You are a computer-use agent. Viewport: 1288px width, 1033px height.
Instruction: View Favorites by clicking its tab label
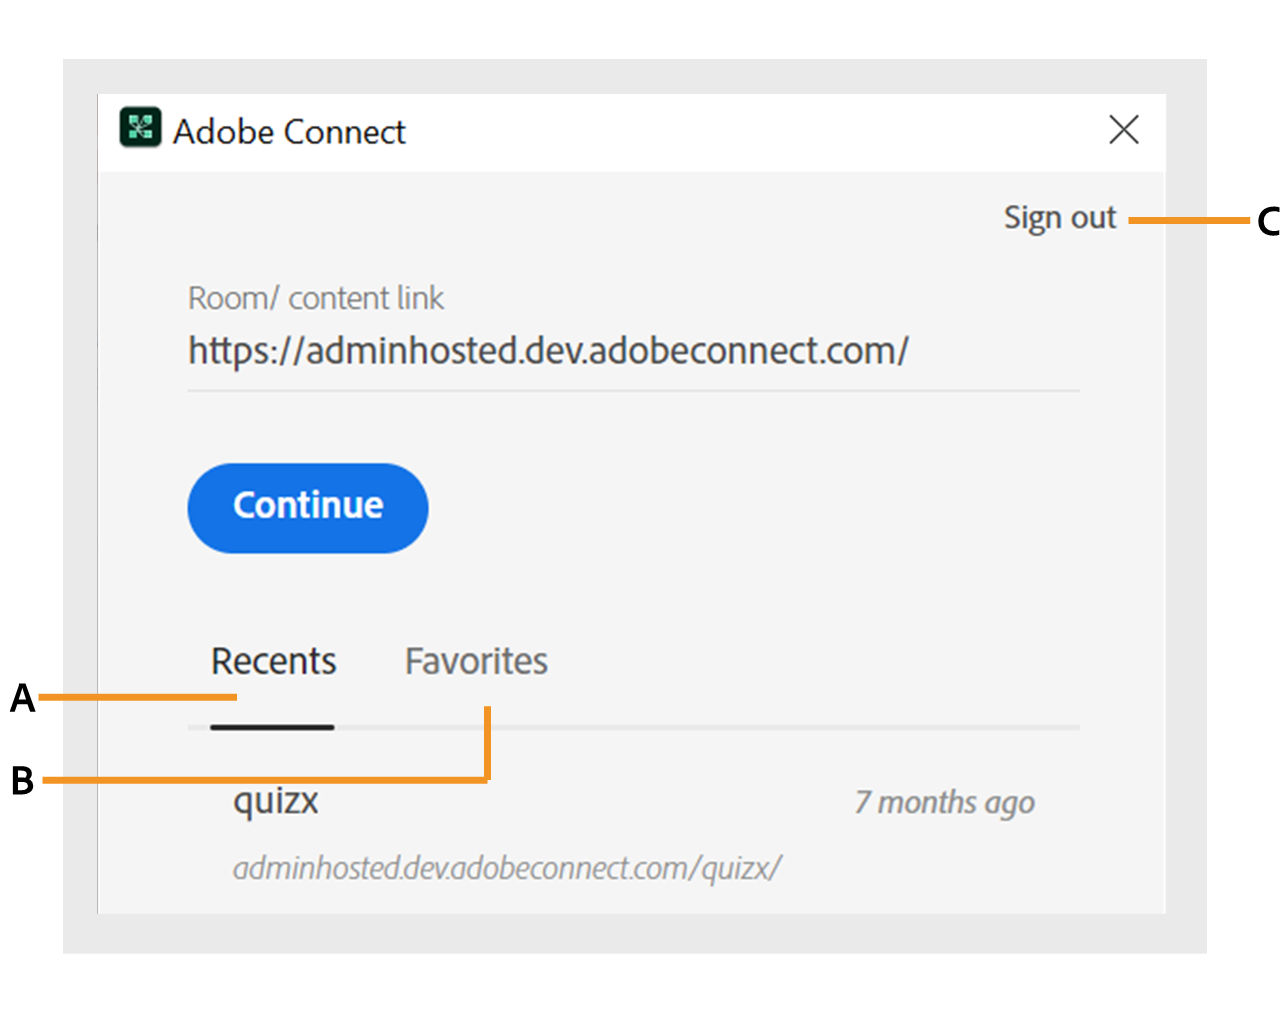coord(475,660)
